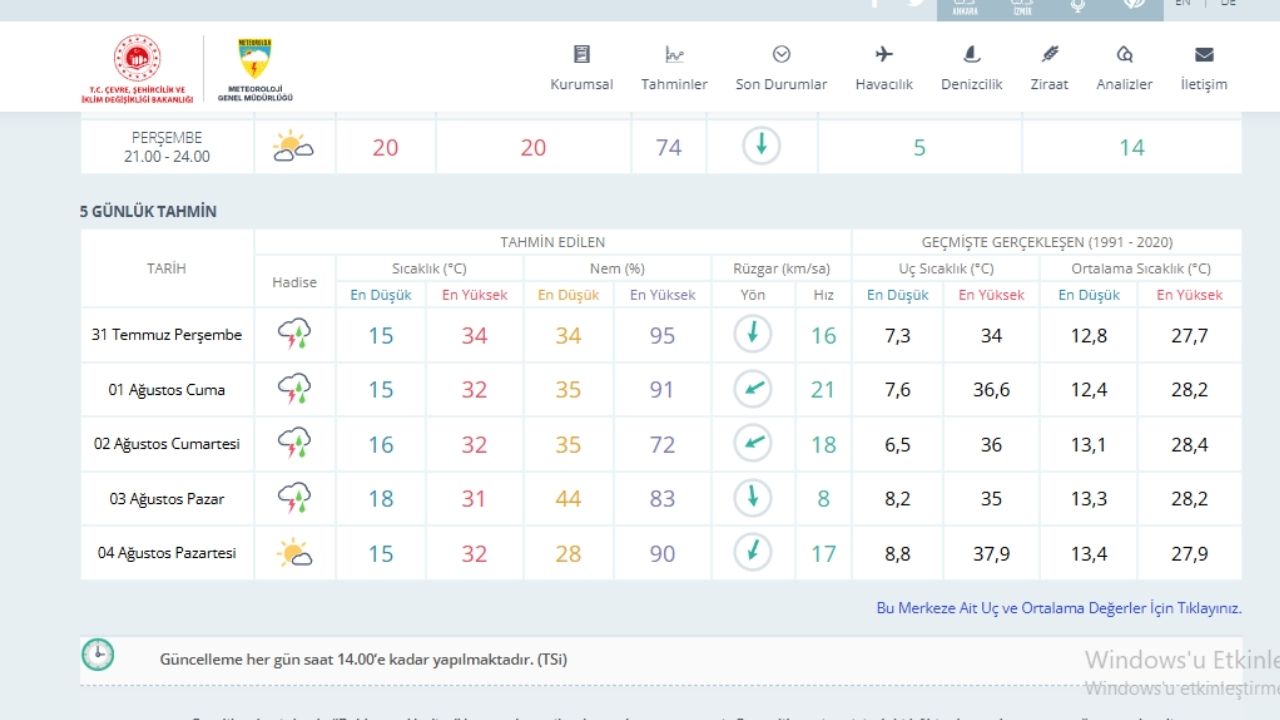The height and width of the screenshot is (720, 1280).
Task: Open the Ziraat menu
Action: [1049, 68]
